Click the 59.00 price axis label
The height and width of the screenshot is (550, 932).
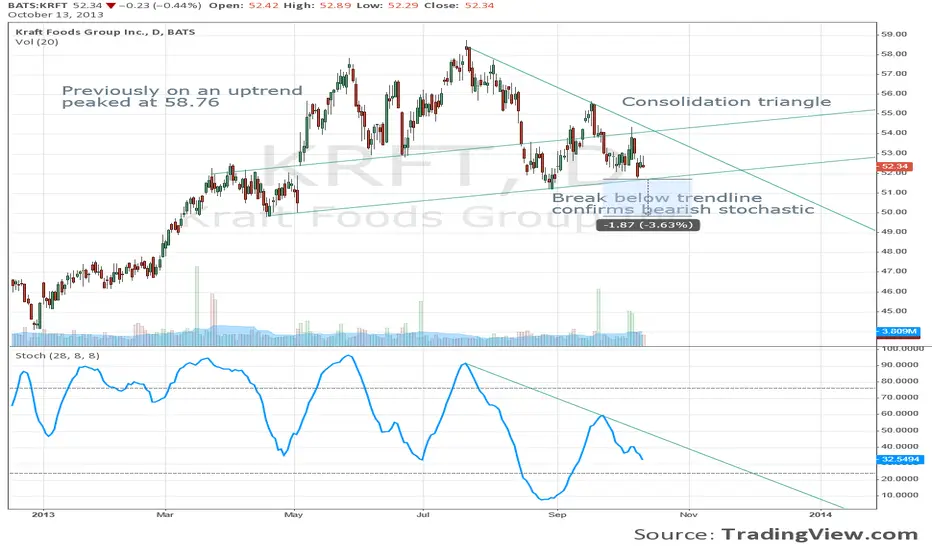(894, 34)
